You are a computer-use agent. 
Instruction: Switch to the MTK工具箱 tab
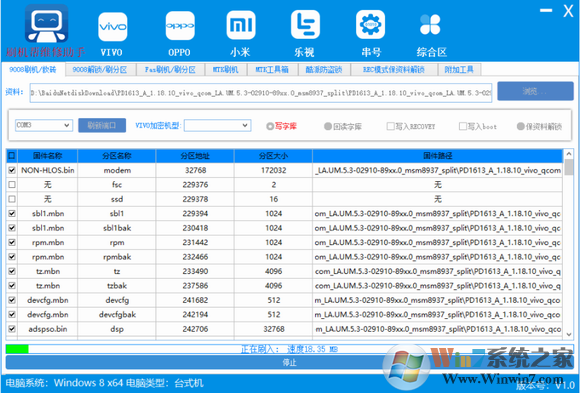click(x=272, y=70)
